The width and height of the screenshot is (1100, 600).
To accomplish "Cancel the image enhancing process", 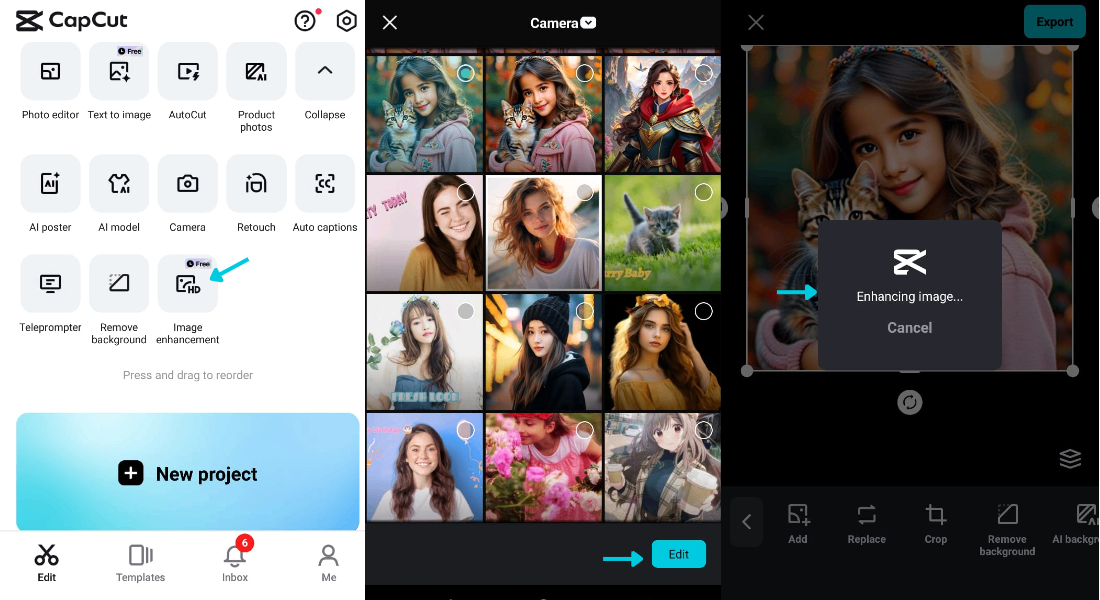I will [909, 328].
